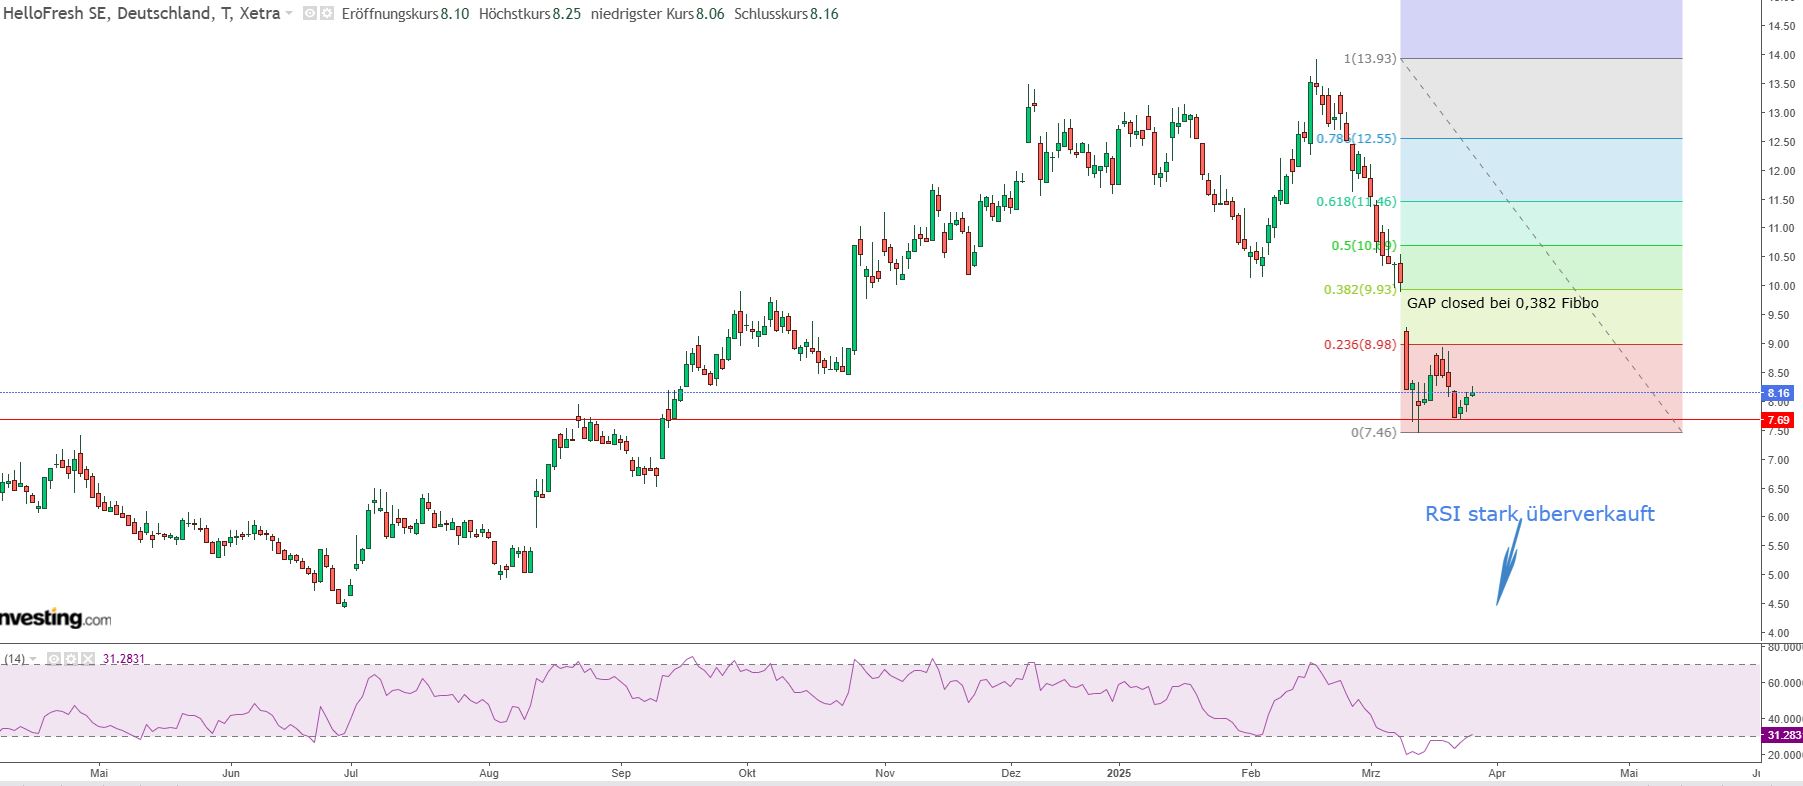Screen dimensions: 1803x786
Task: Remove the RSI indicator with X icon
Action: [86, 659]
